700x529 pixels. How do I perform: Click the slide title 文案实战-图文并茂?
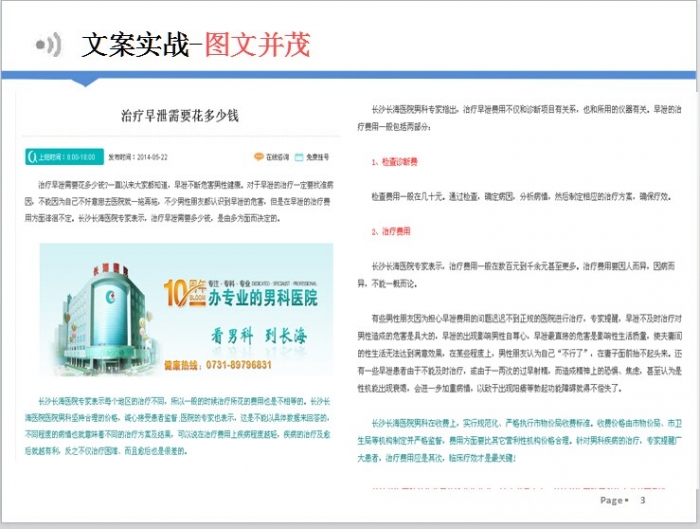[x=196, y=45]
